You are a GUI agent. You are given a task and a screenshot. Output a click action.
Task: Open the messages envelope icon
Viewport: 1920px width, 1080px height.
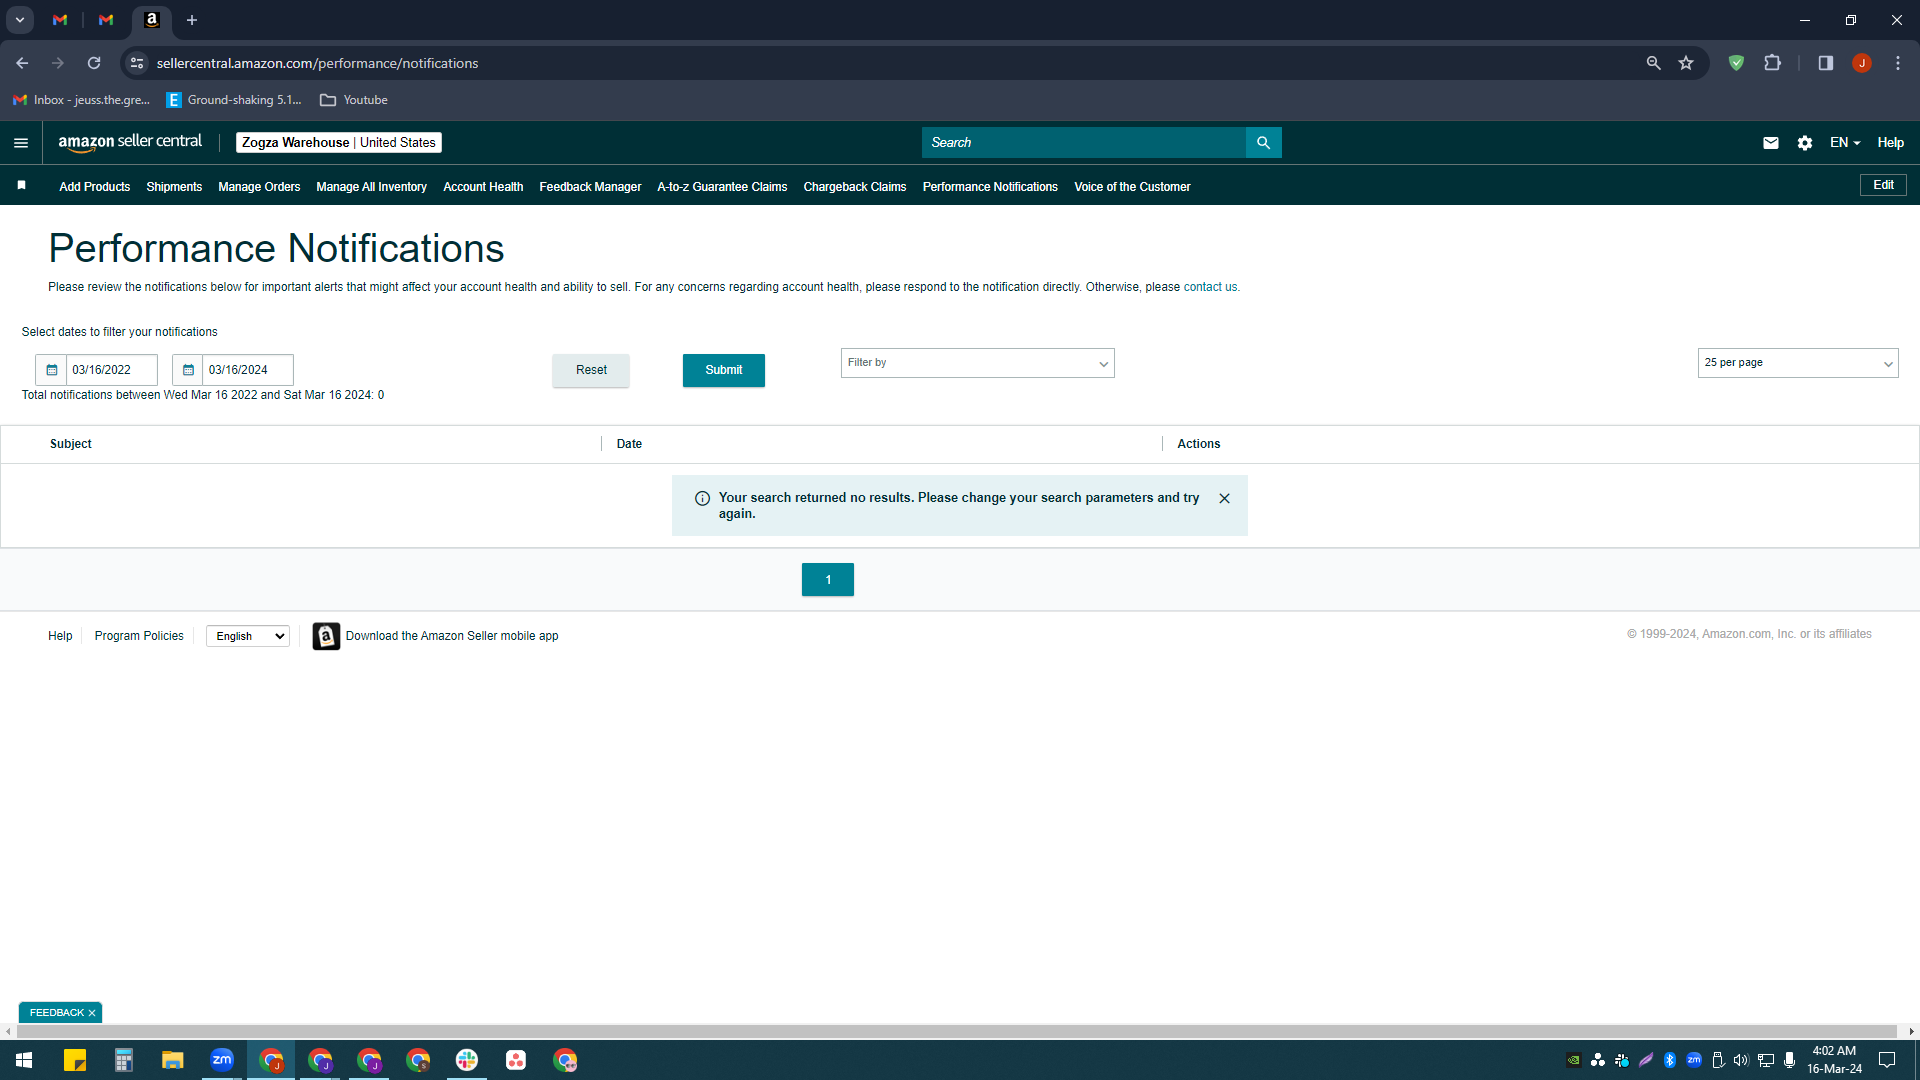[1770, 143]
